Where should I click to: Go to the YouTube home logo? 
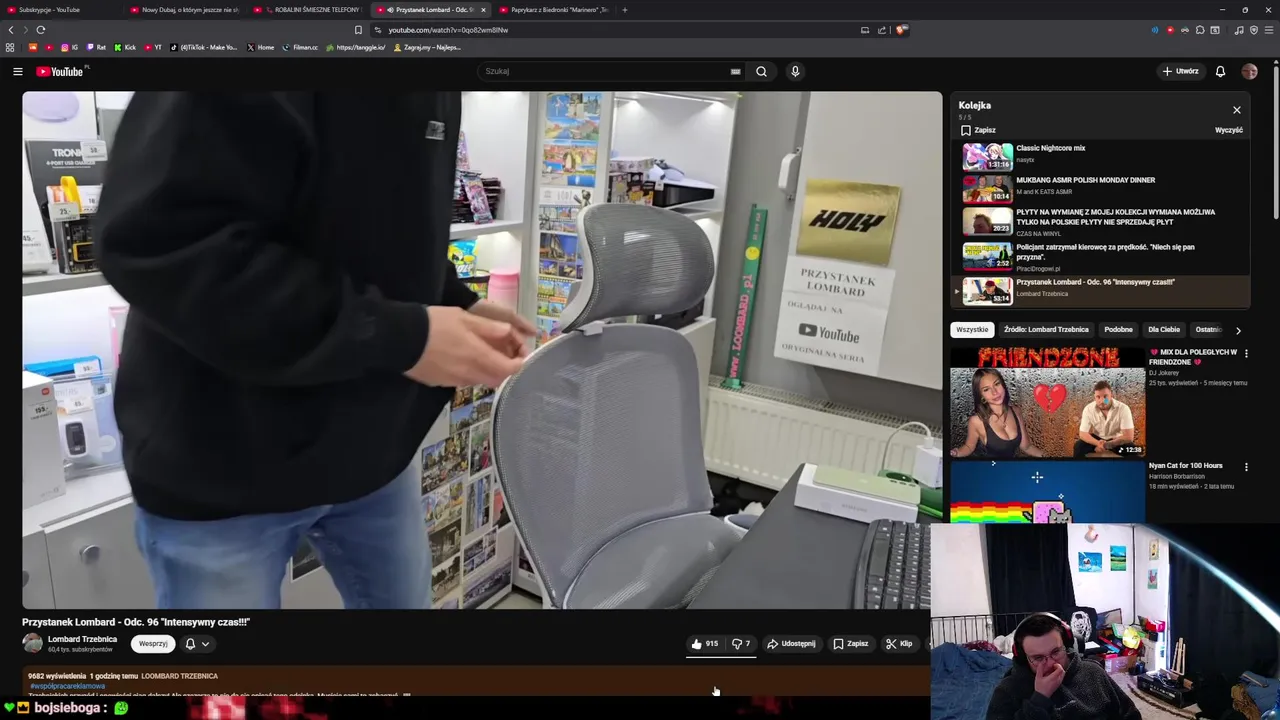click(x=62, y=71)
